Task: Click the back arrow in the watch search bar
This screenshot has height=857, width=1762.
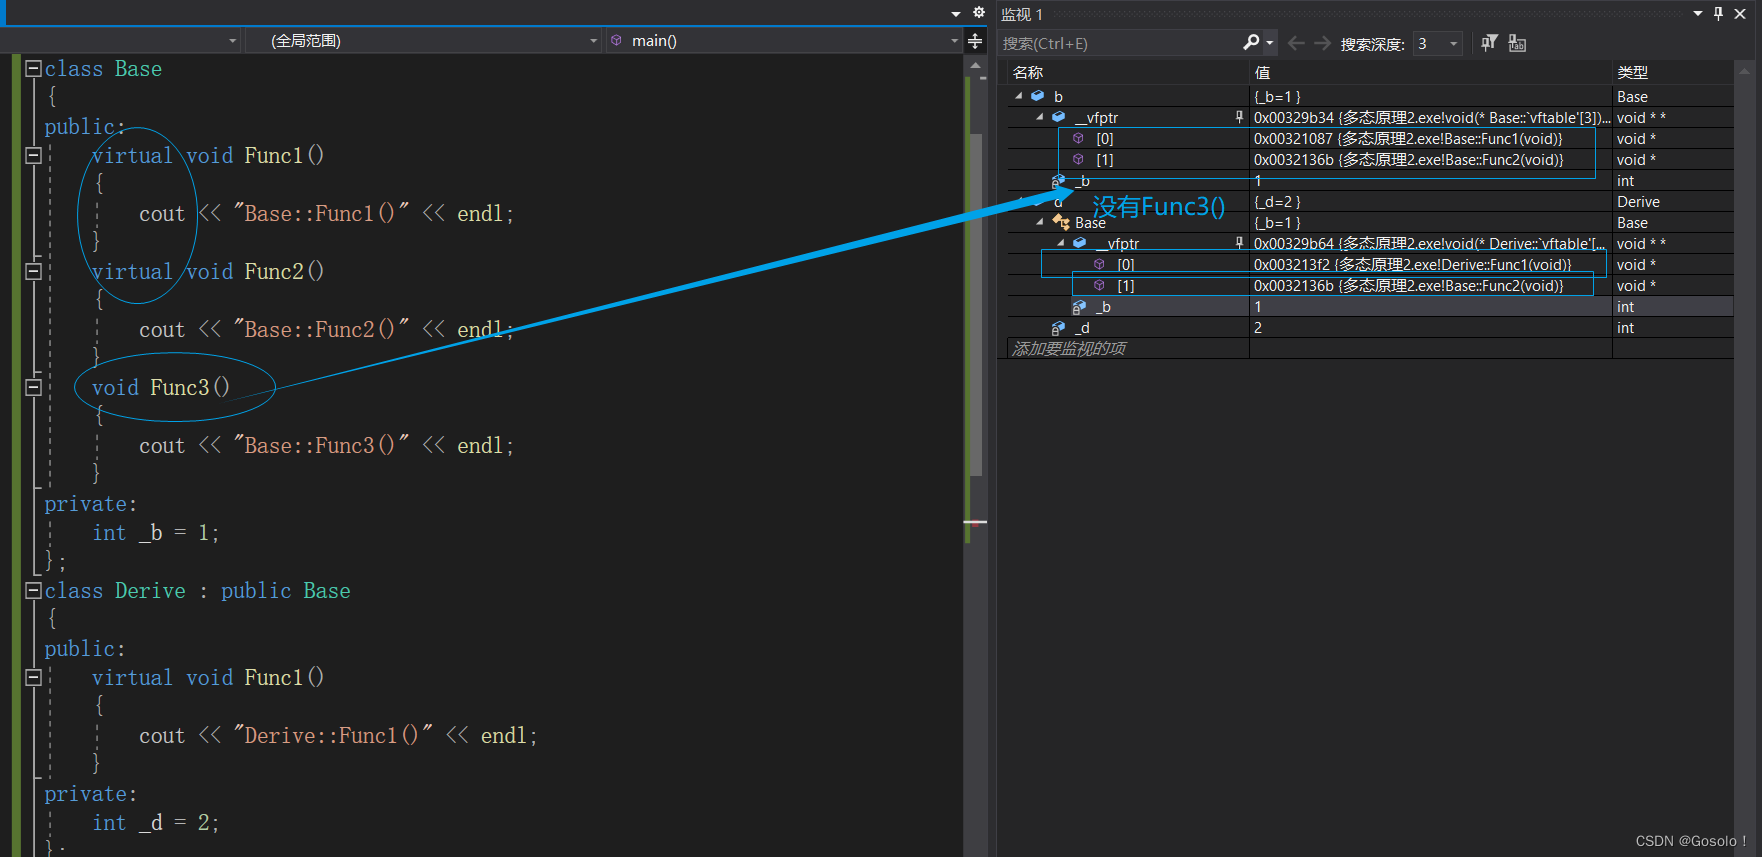Action: [x=1296, y=43]
